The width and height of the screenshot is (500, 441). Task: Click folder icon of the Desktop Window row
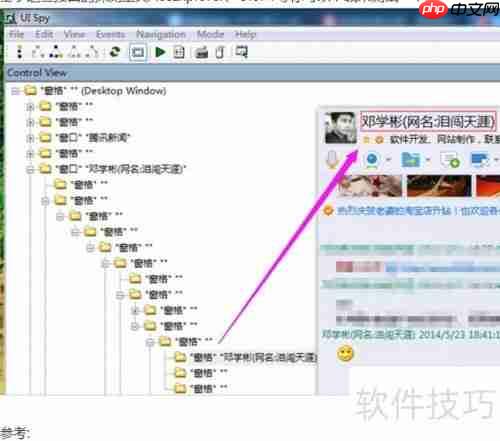coord(30,90)
